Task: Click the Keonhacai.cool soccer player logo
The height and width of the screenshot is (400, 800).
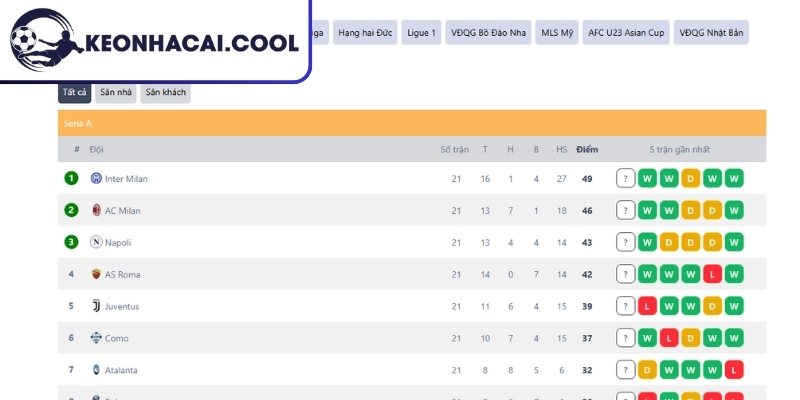Action: coord(45,40)
